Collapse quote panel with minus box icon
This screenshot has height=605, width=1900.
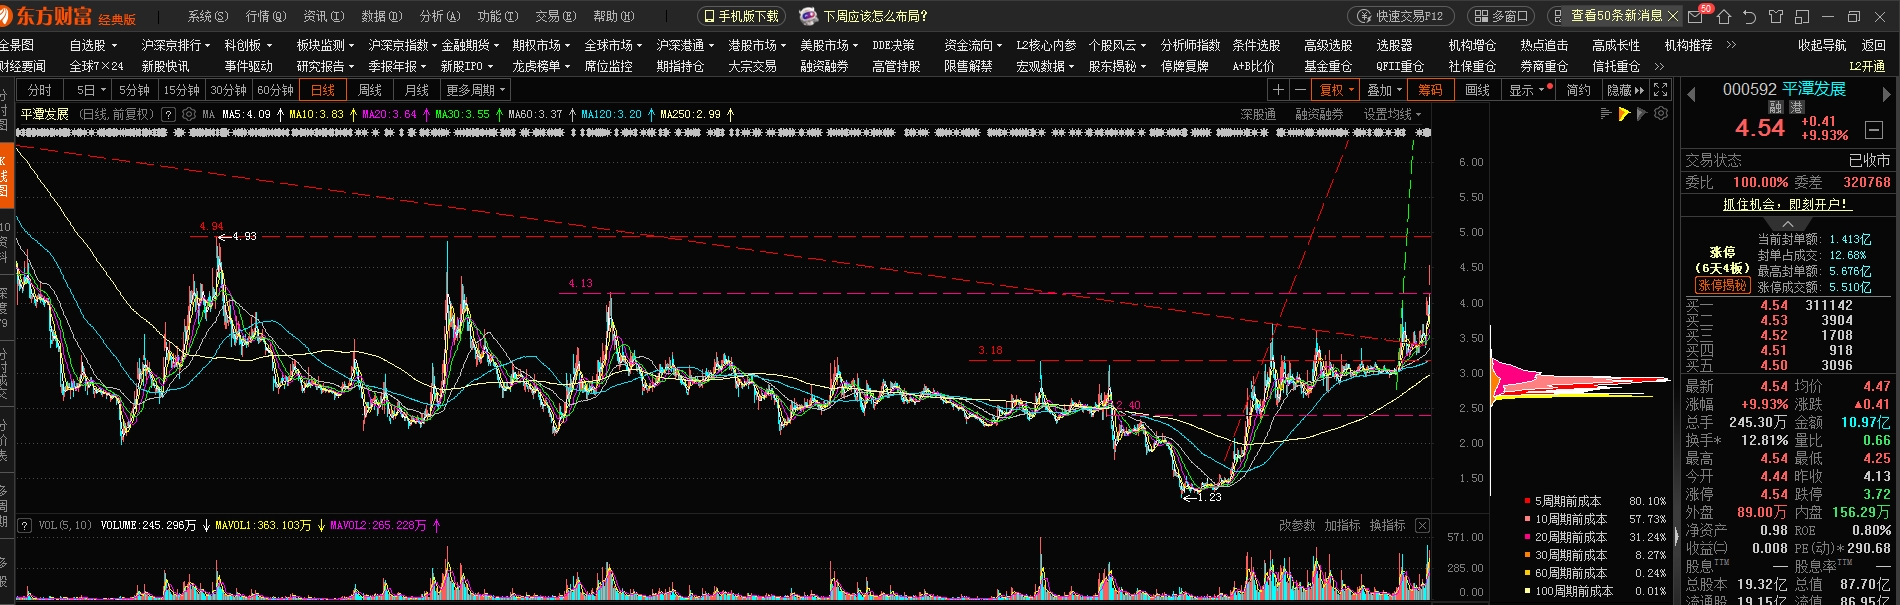click(1874, 129)
